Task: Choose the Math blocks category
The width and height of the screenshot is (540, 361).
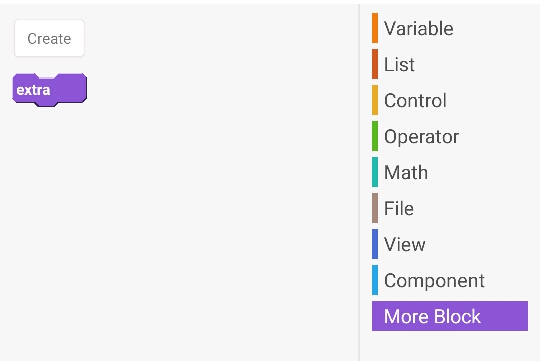Action: [x=450, y=172]
